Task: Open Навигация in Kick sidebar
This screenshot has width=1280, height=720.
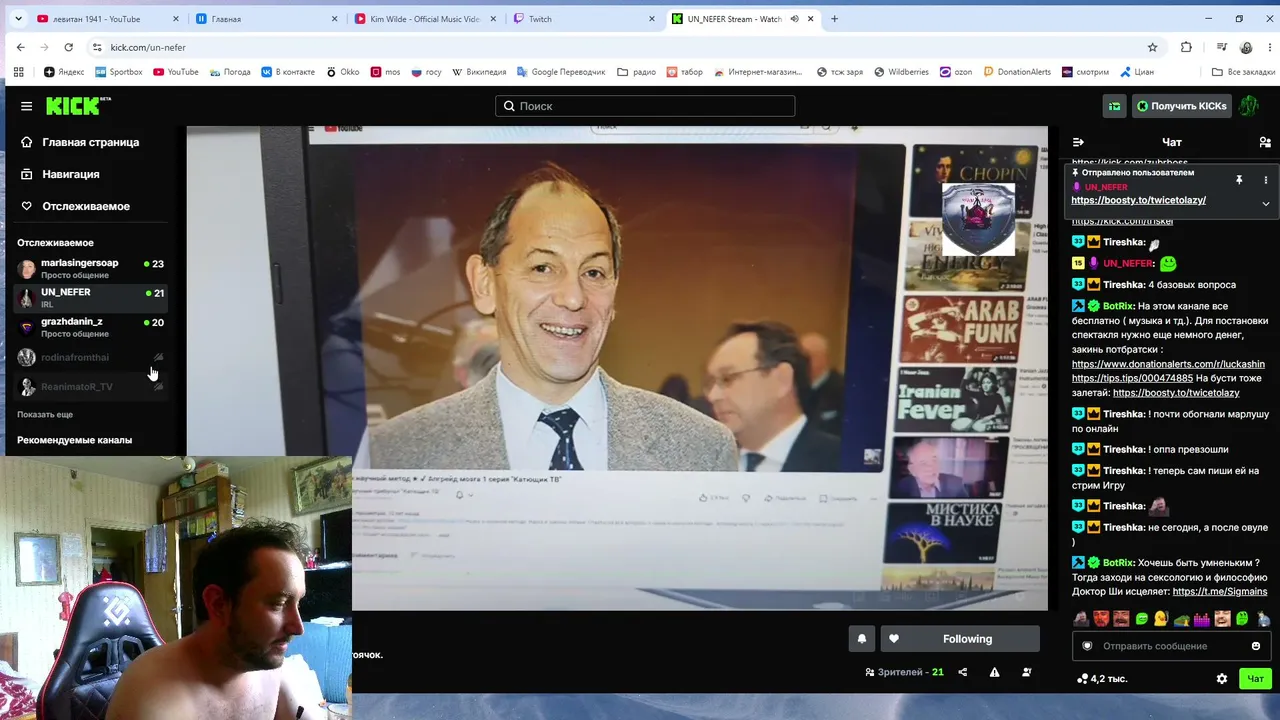Action: coord(70,174)
